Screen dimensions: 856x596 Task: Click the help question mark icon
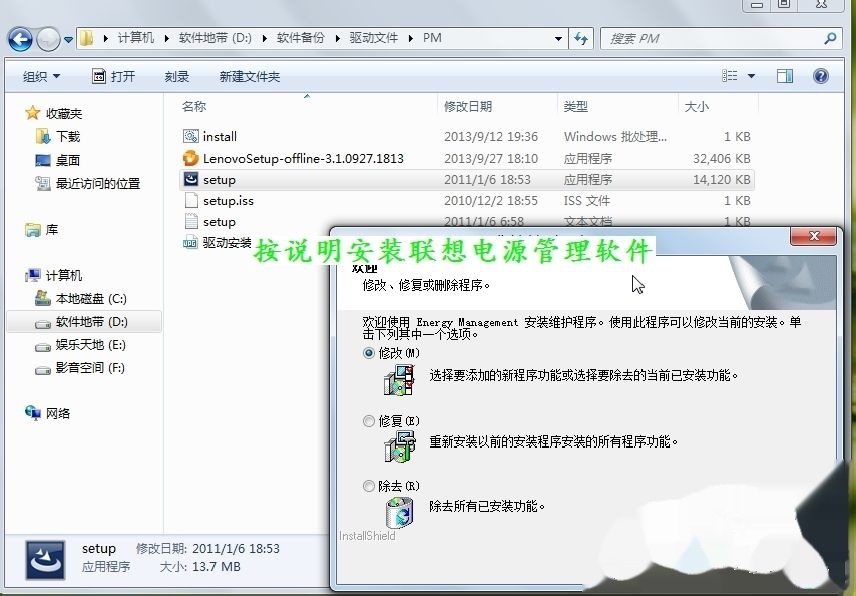[x=821, y=76]
